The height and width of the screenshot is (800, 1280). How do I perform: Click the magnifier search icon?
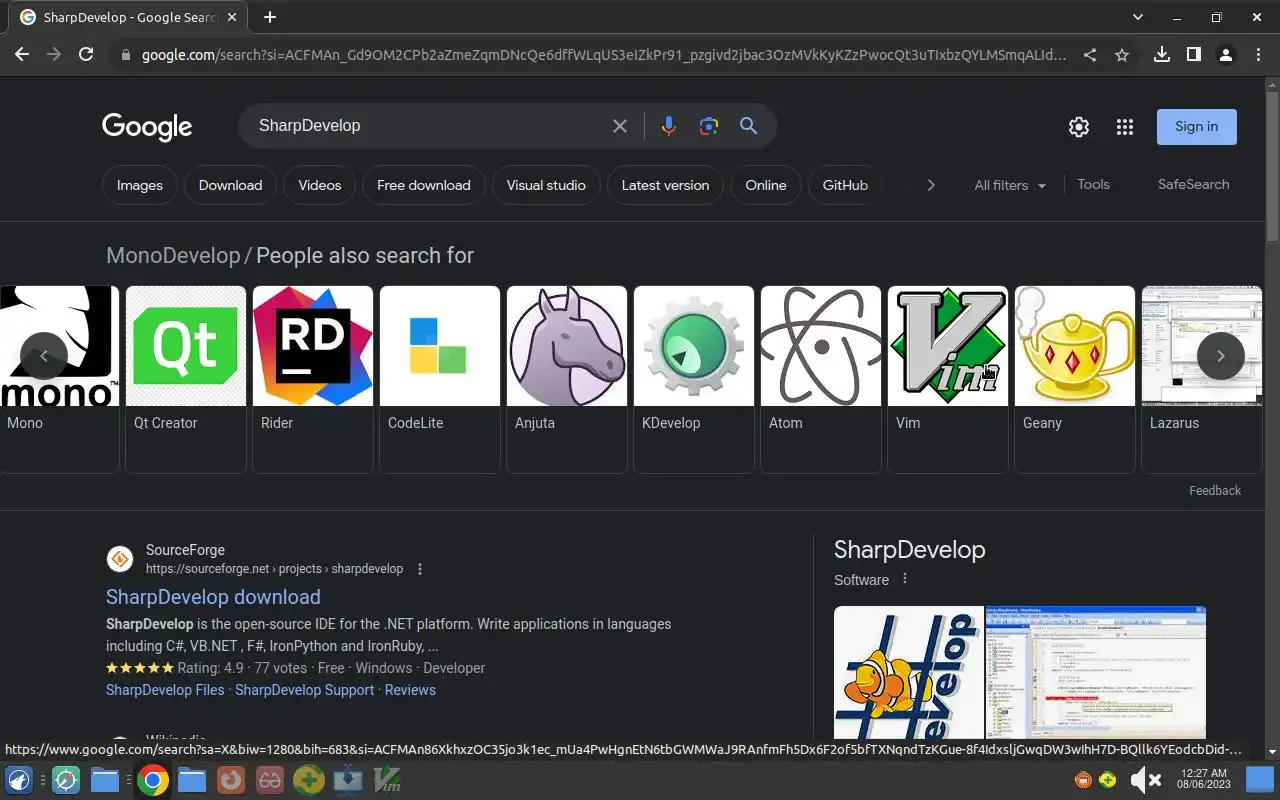[748, 126]
